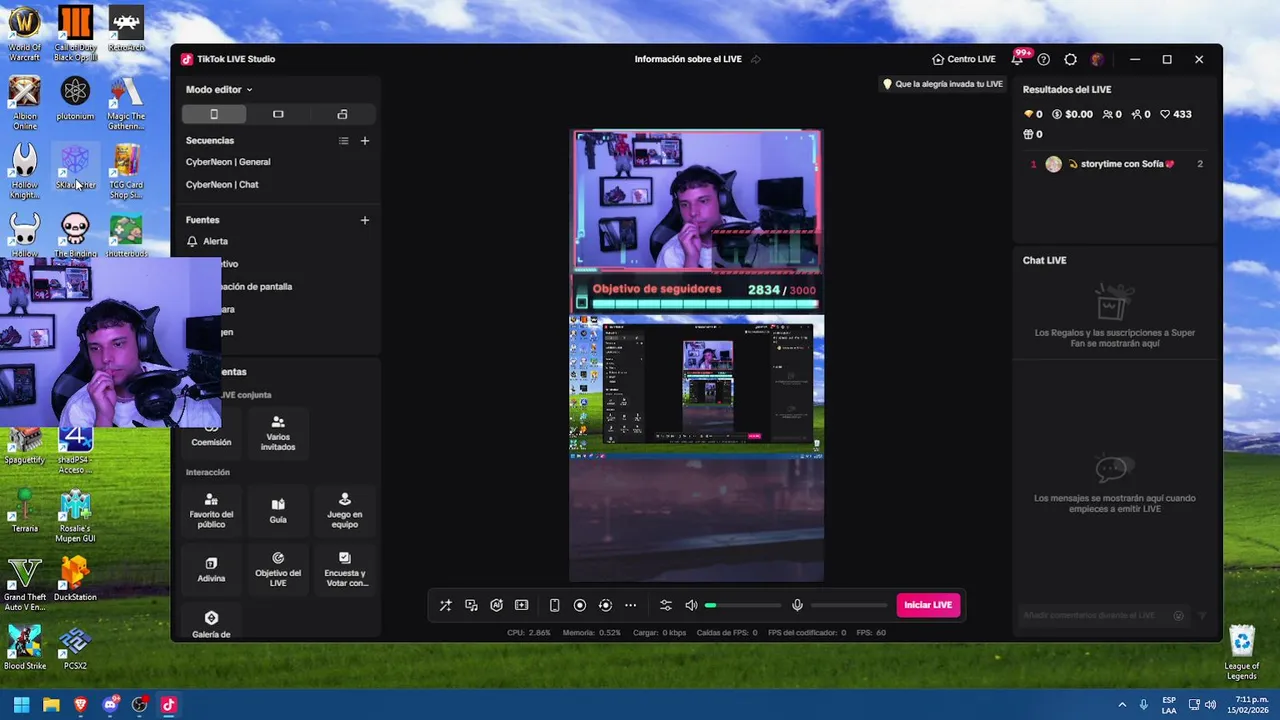Open Objetivo del LIVE
This screenshot has height=720, width=1280.
tap(278, 570)
